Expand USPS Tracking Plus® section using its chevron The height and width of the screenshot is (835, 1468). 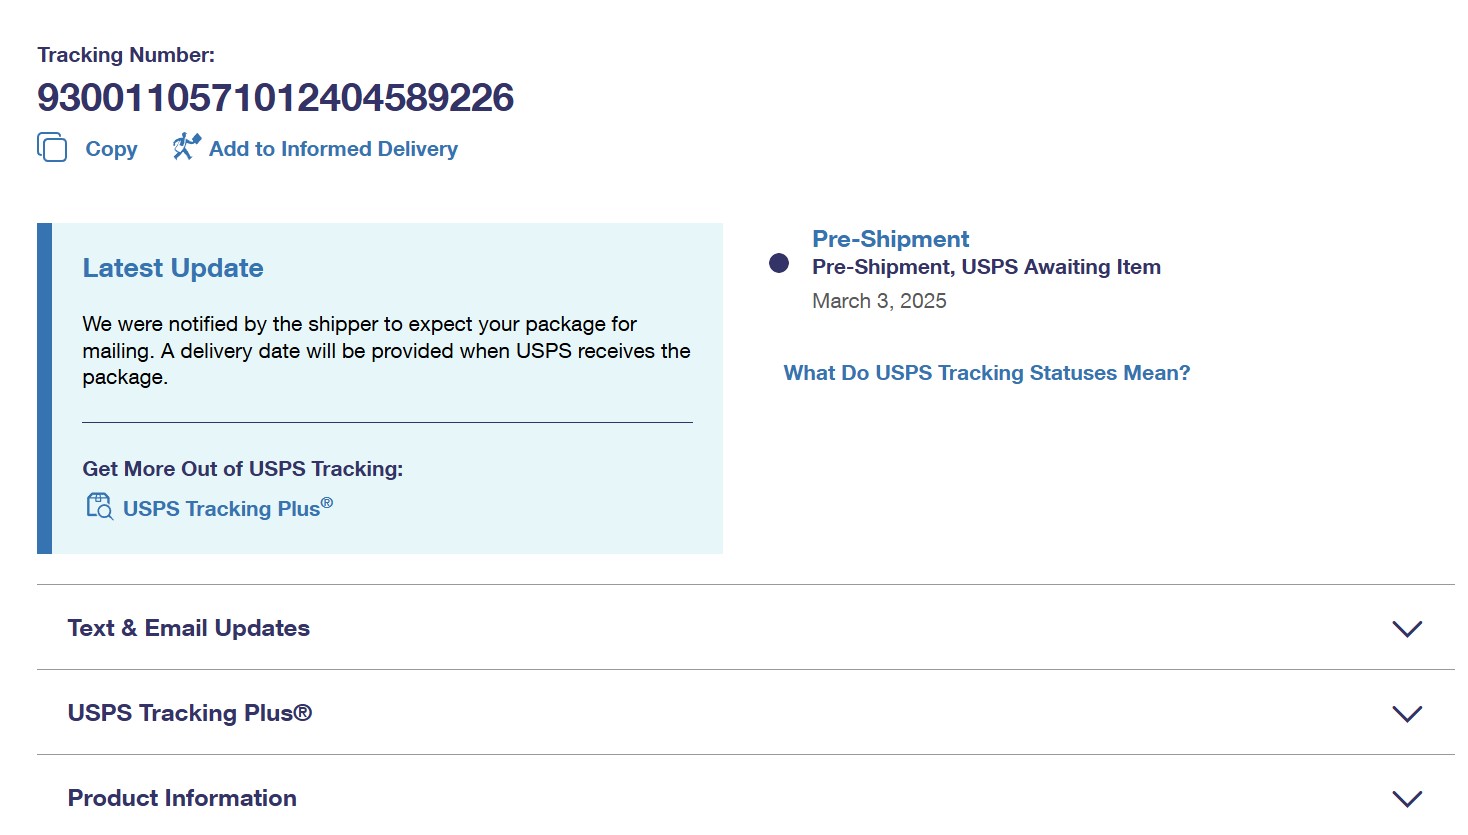coord(1407,714)
